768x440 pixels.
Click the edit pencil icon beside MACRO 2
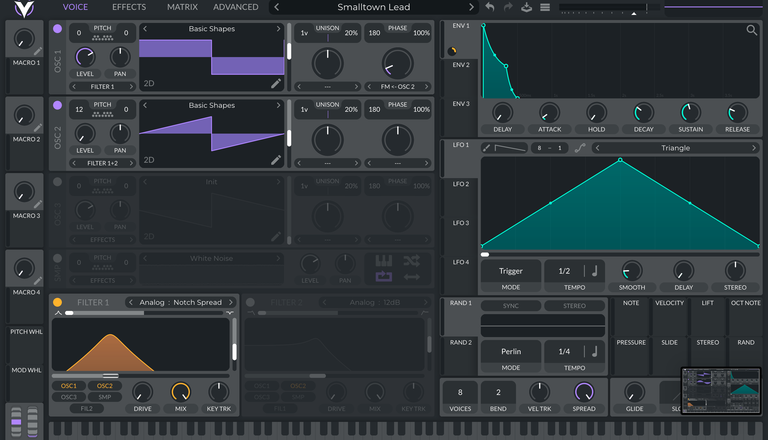[38, 128]
